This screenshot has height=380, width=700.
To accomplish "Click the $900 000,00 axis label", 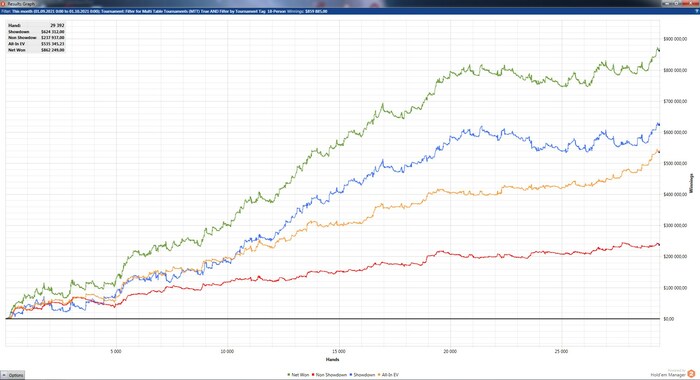I will [675, 39].
